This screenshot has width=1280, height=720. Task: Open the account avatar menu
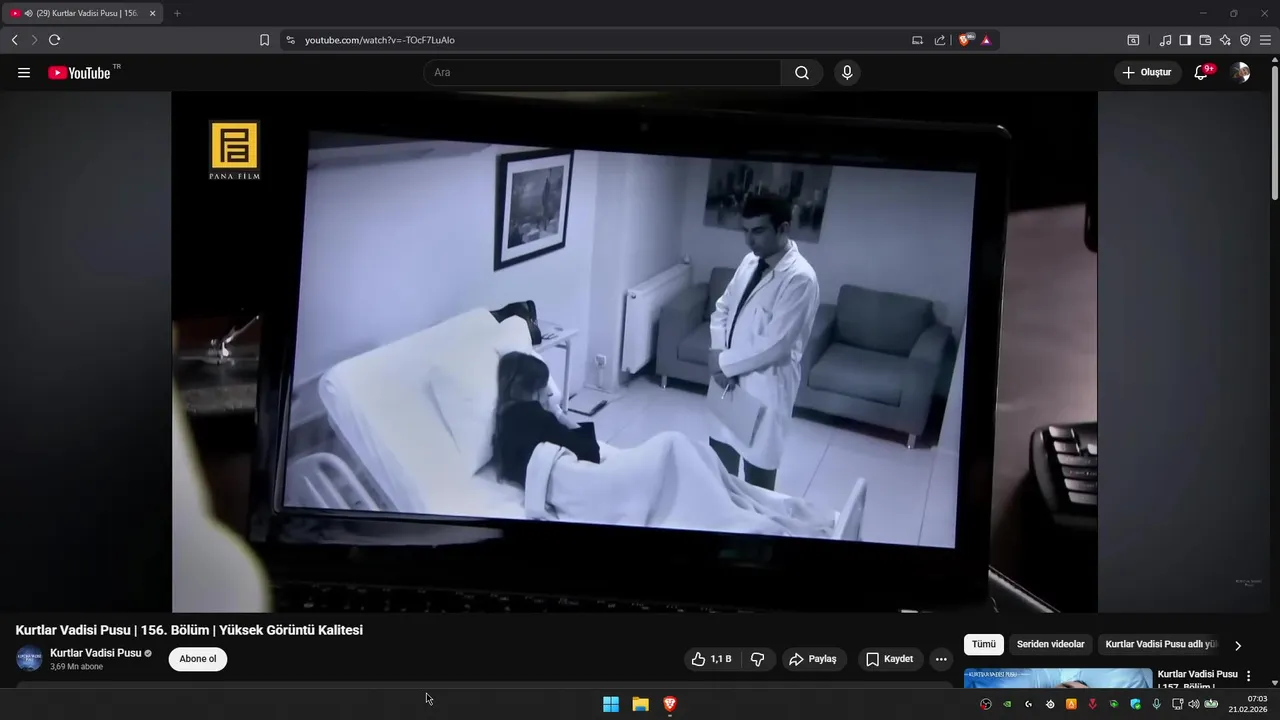click(x=1240, y=72)
